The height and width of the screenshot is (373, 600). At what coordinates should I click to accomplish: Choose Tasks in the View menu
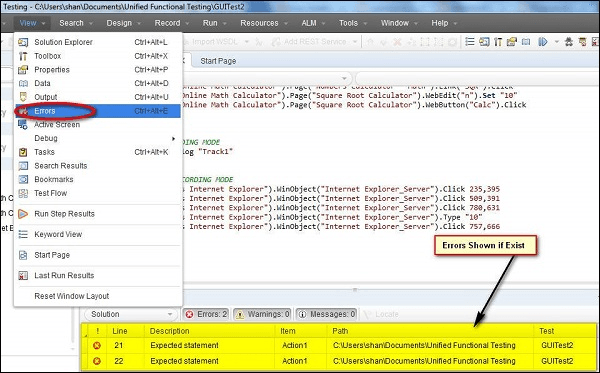(98, 152)
